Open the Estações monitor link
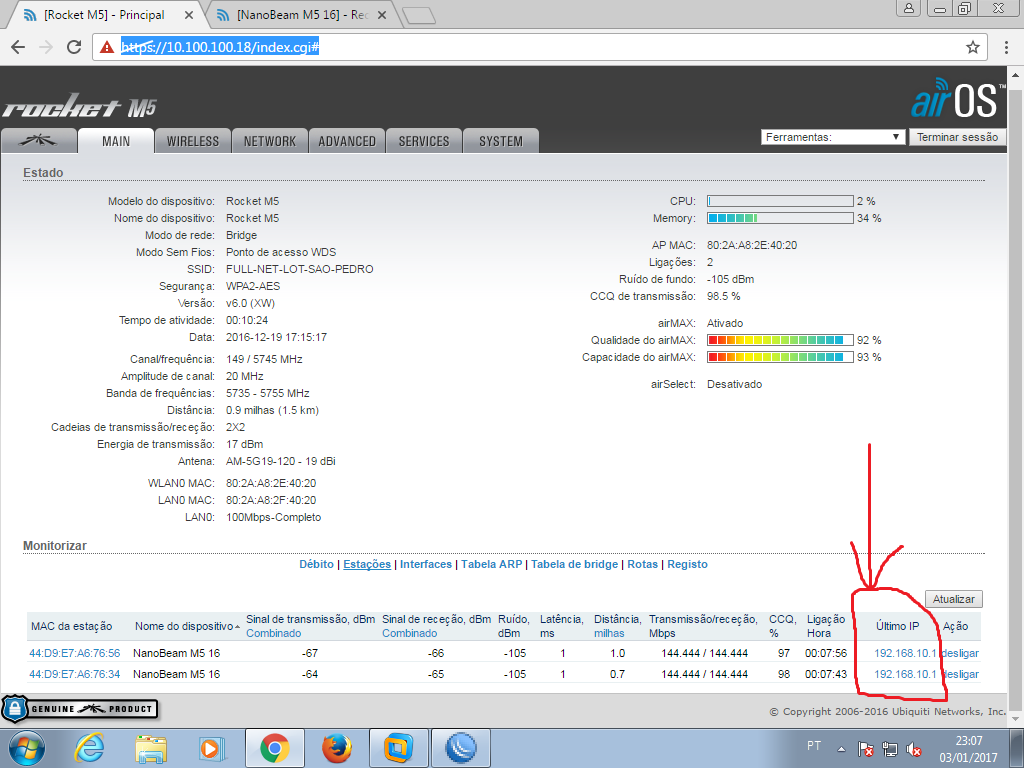The width and height of the screenshot is (1024, 768). point(367,564)
